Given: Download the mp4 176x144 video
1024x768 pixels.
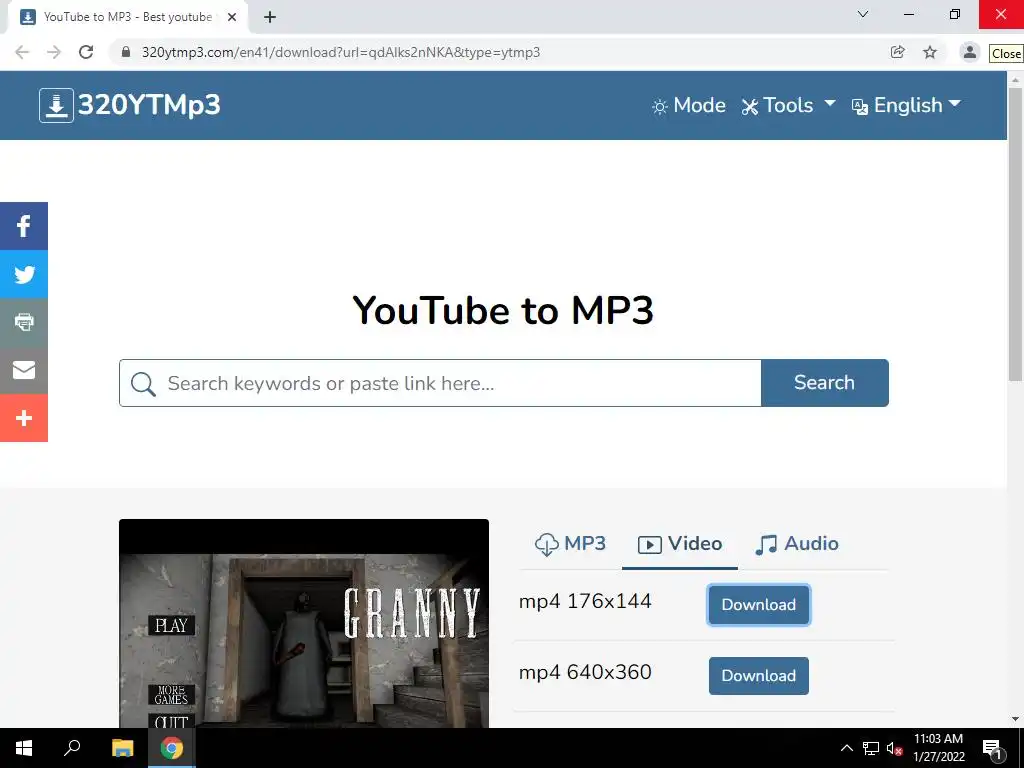Looking at the screenshot, I should pos(759,605).
